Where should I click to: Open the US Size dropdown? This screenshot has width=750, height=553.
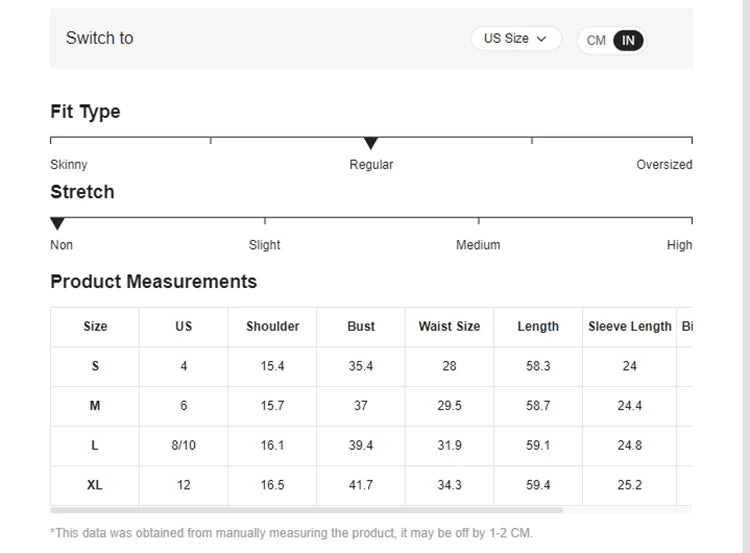pyautogui.click(x=515, y=39)
